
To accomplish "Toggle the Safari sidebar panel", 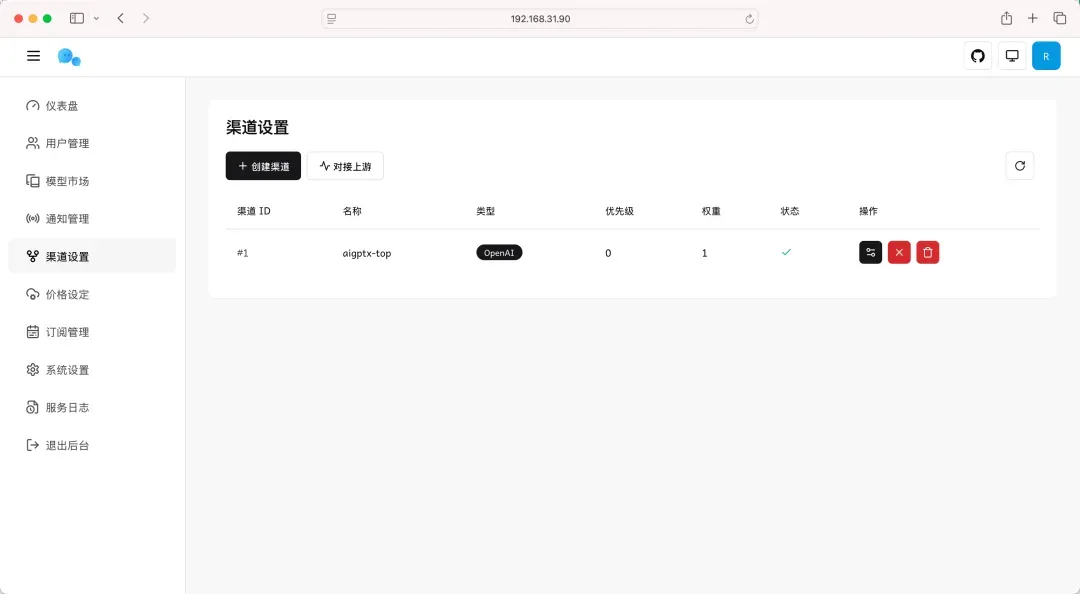I will pyautogui.click(x=77, y=19).
